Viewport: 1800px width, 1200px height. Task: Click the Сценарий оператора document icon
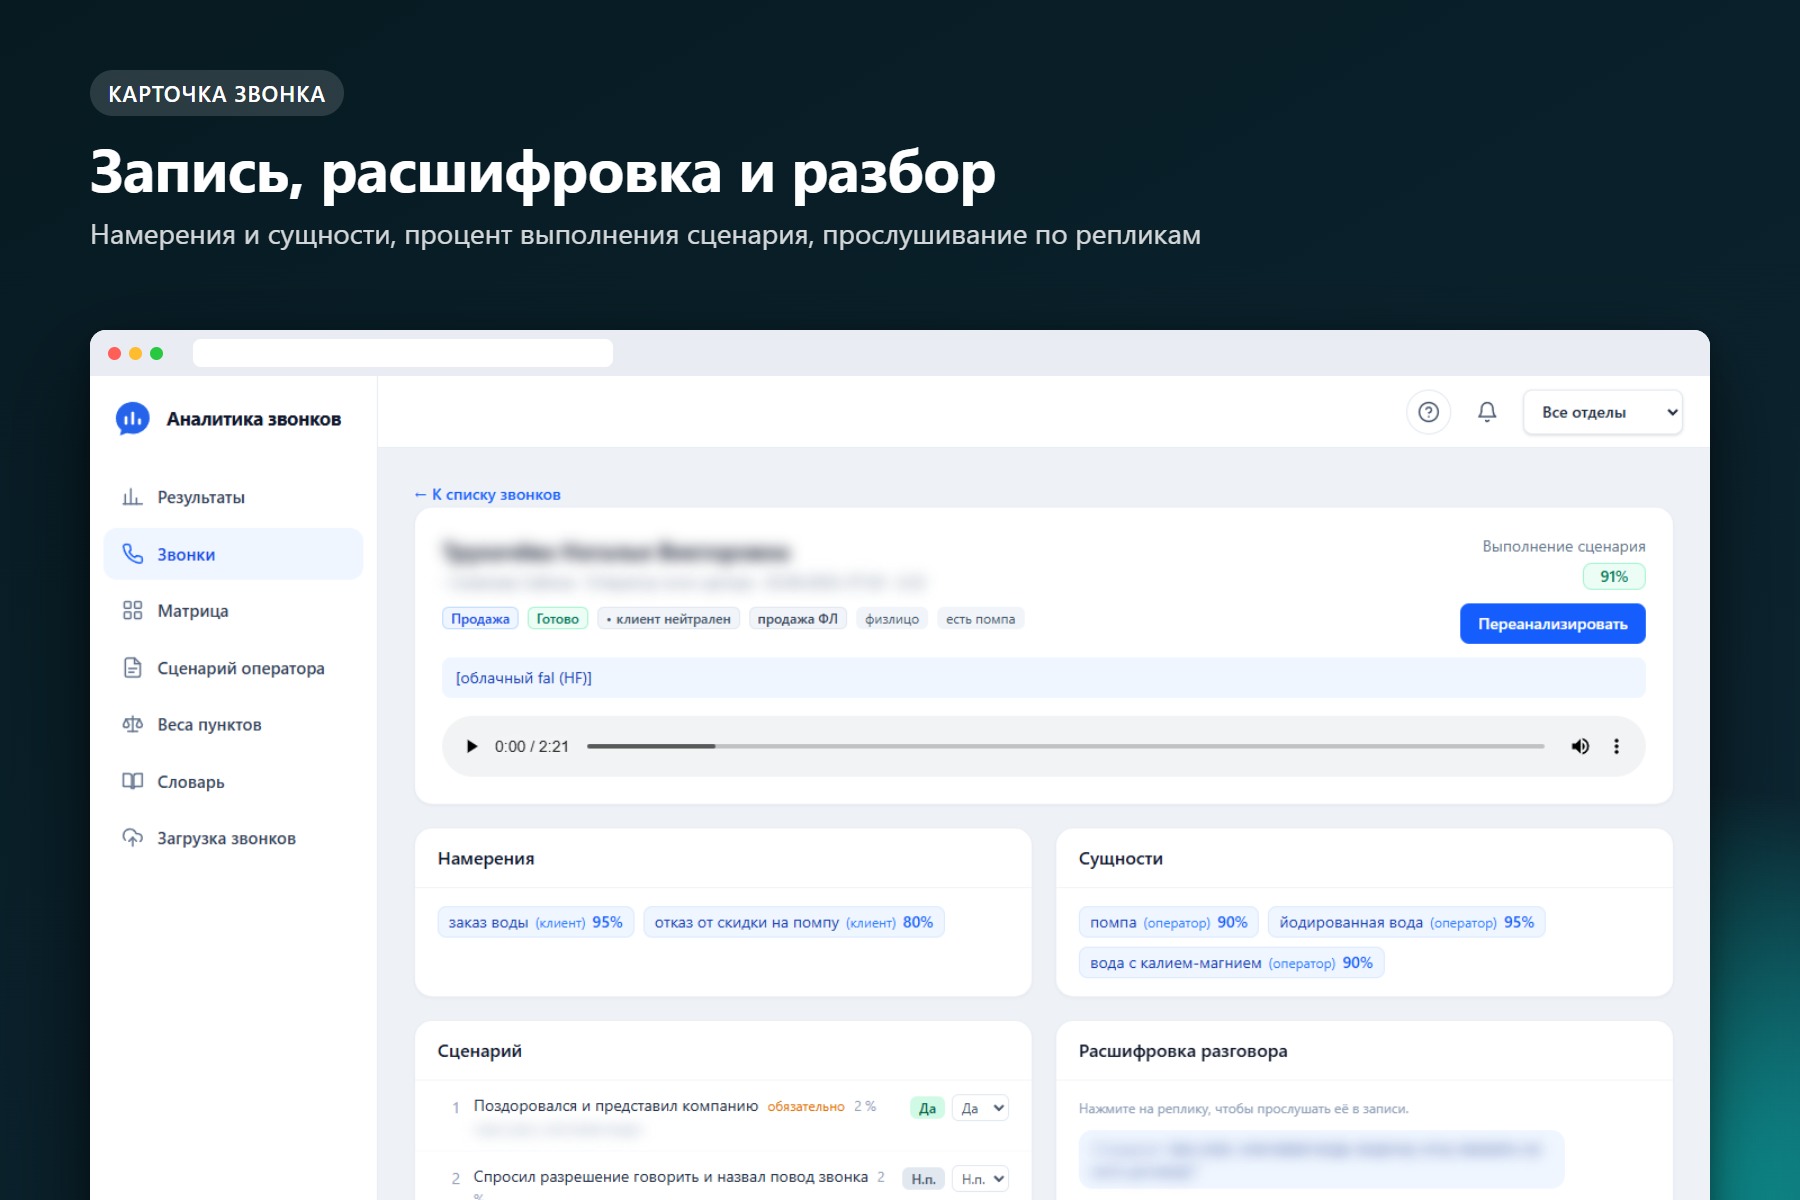[x=132, y=667]
